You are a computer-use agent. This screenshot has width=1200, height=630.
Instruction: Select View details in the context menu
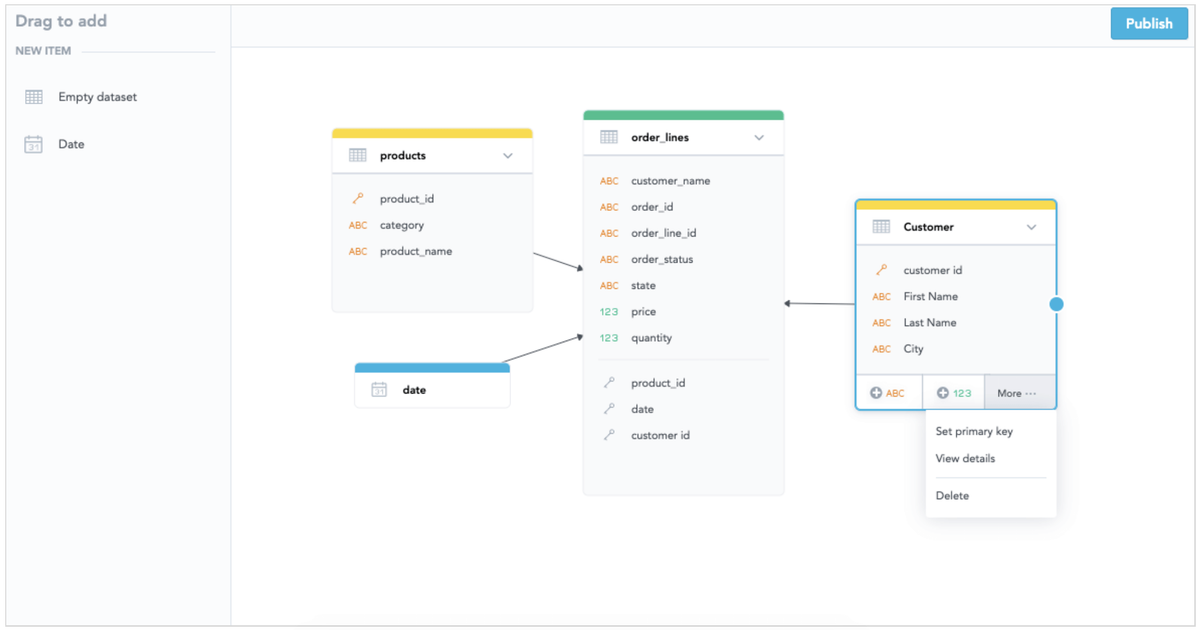pos(963,458)
